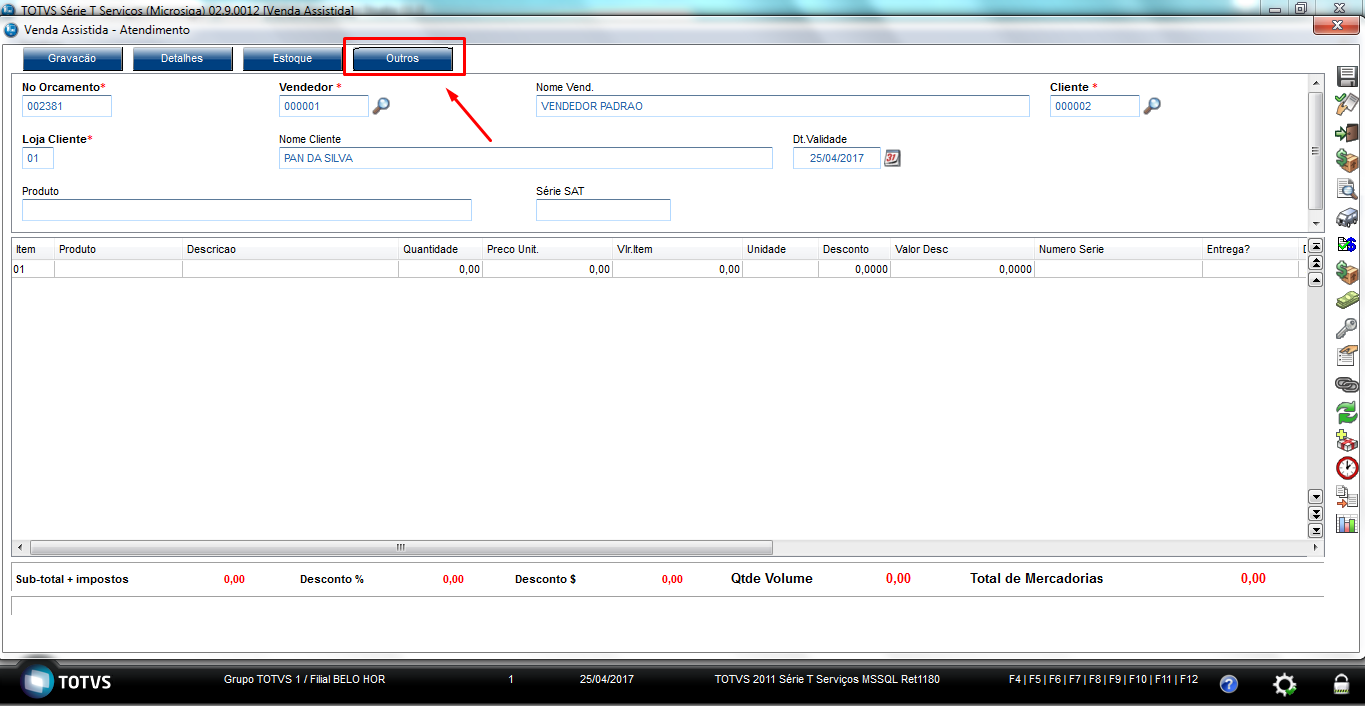Screen dimensions: 1365x706
Task: Click the TOTVS logo in bottom bar
Action: tap(67, 683)
